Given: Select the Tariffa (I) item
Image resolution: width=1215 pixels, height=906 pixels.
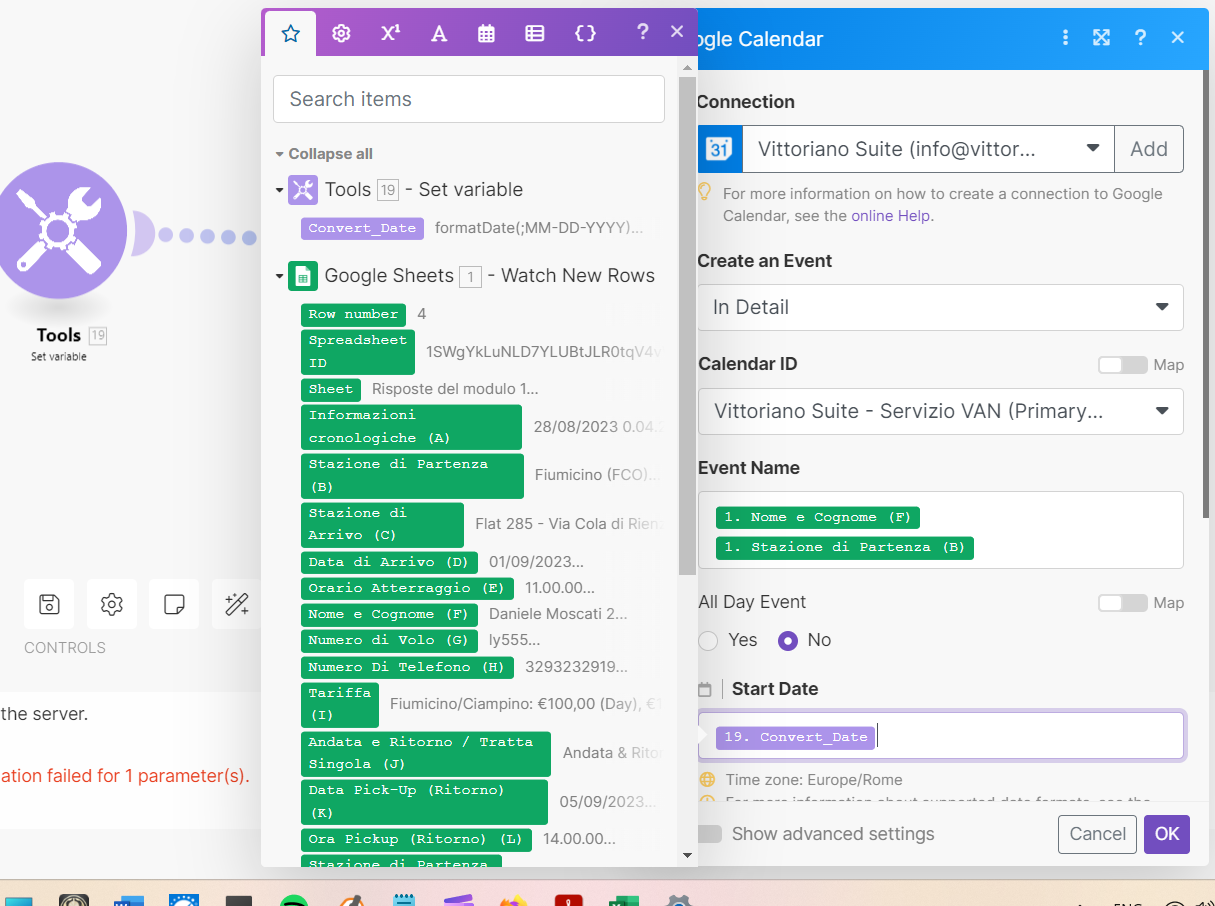Looking at the screenshot, I should point(340,704).
